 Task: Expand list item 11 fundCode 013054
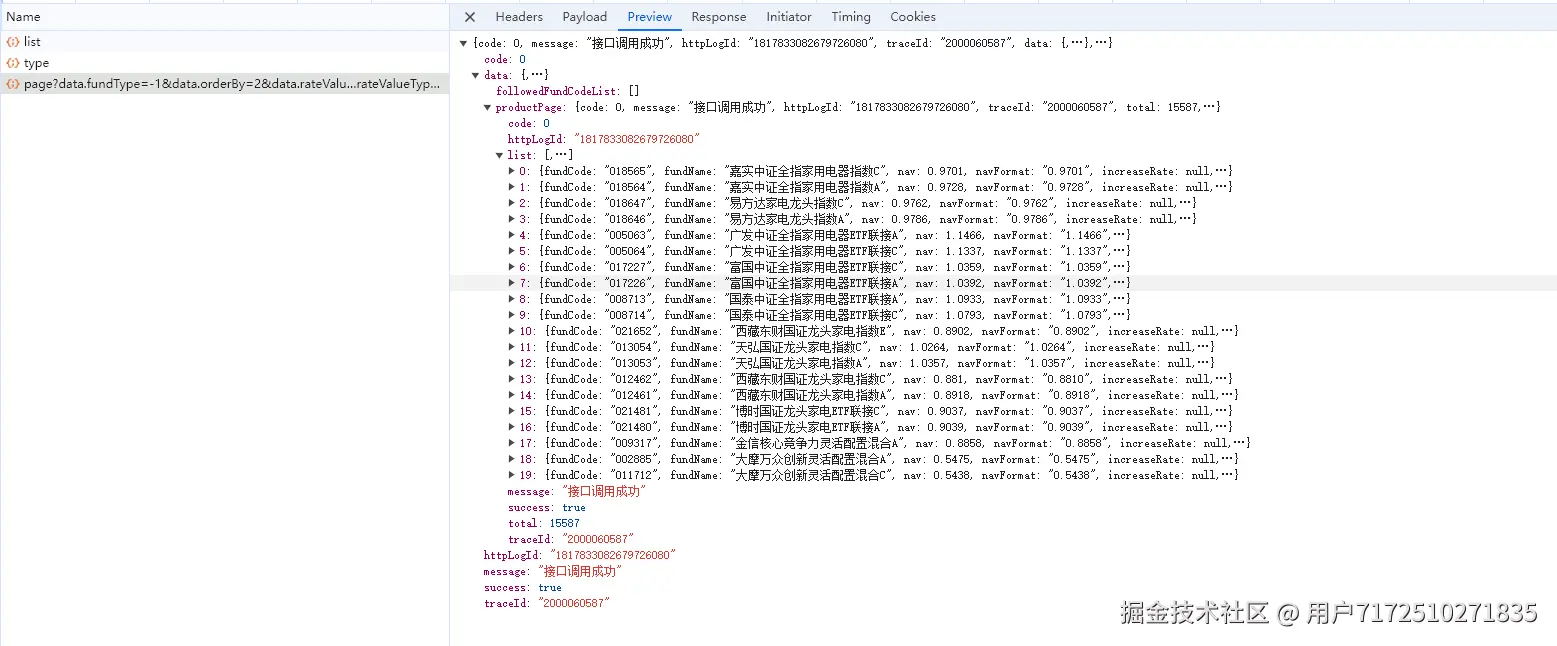pos(511,348)
